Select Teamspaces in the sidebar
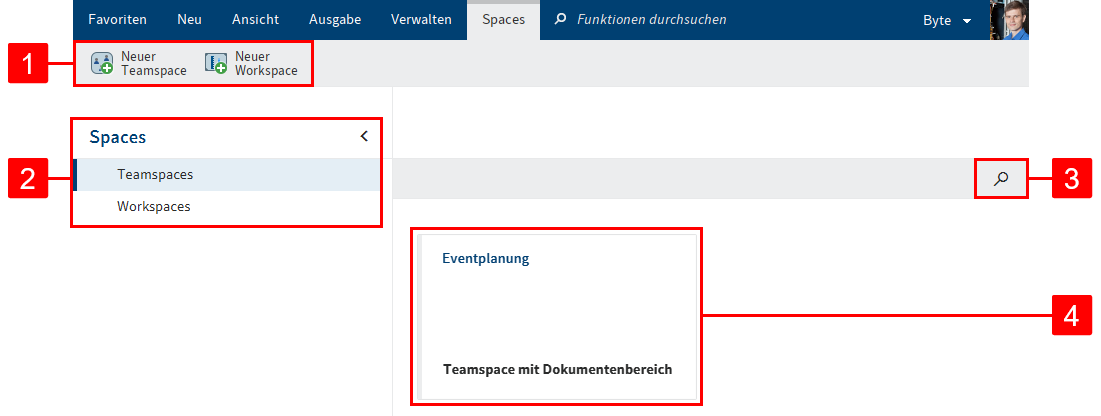Screen dimensions: 1101x416 228,174
